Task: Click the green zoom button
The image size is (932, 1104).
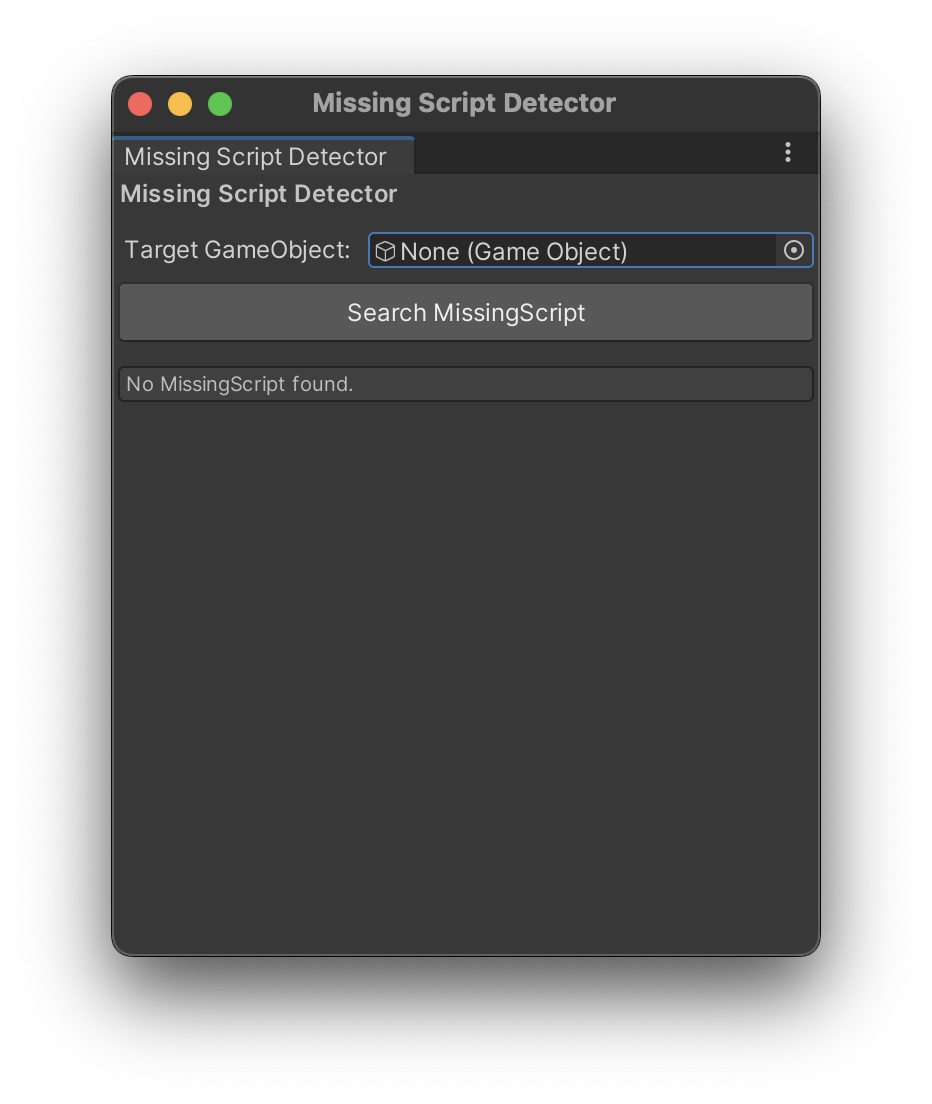Action: 219,103
